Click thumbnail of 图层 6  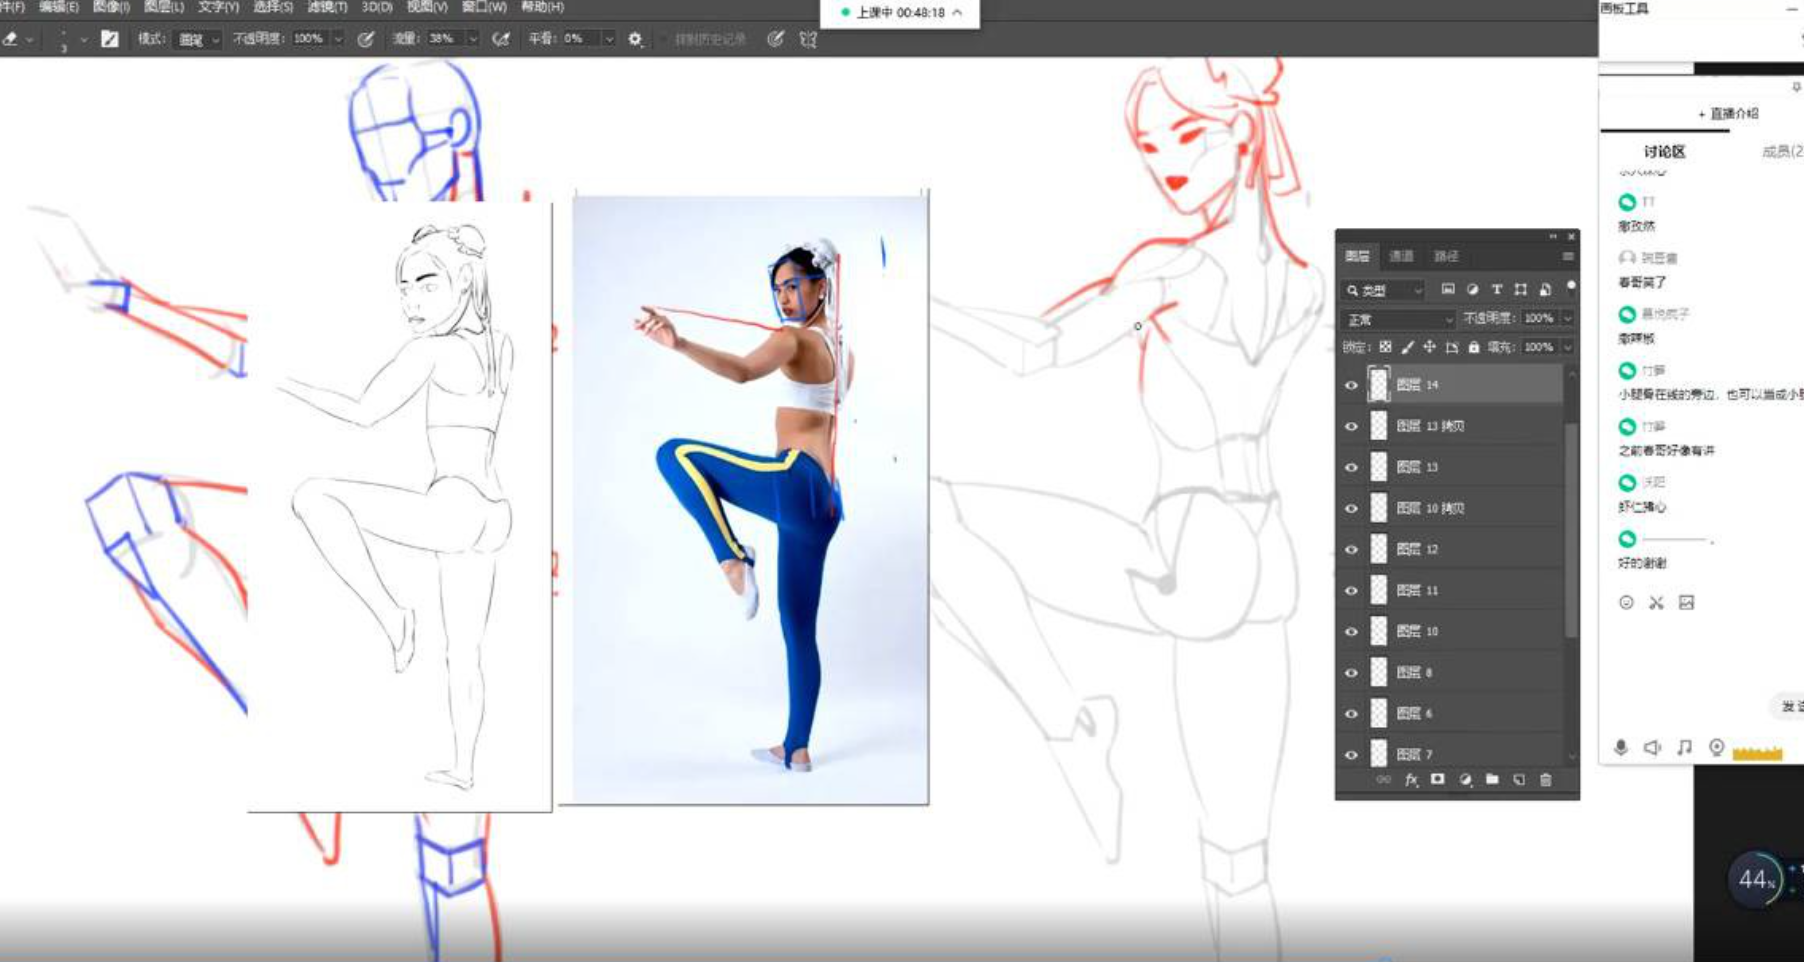[x=1379, y=713]
